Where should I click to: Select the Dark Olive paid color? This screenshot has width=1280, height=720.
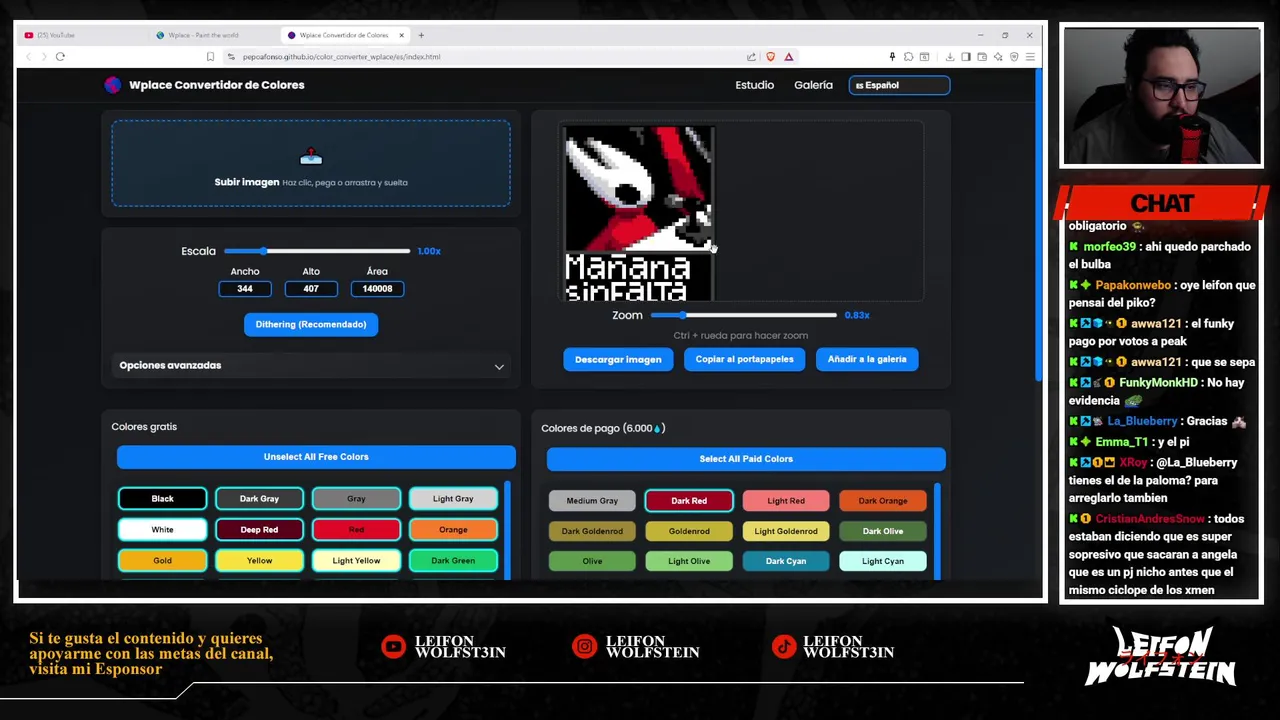click(x=883, y=531)
